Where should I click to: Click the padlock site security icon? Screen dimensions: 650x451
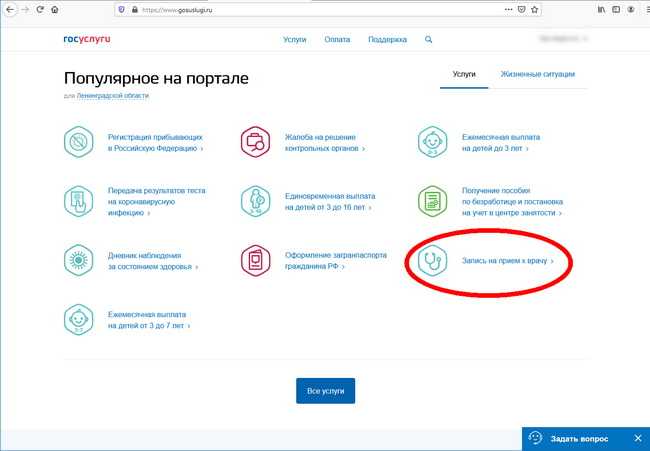[134, 10]
